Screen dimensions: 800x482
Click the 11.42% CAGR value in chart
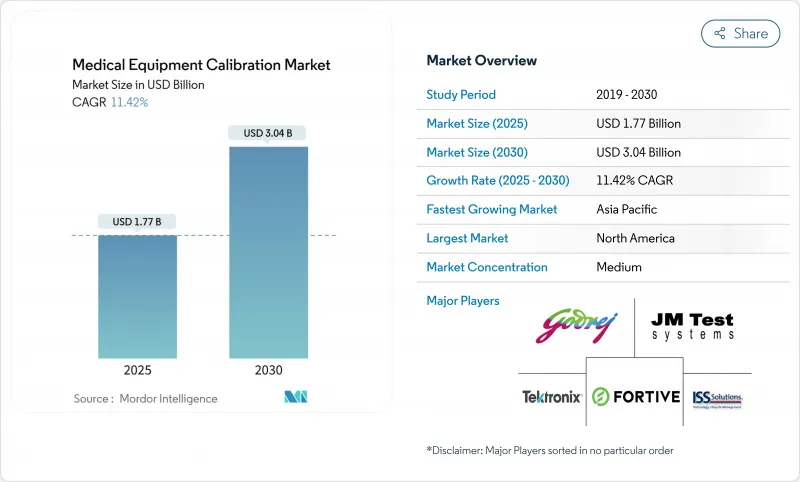point(129,102)
